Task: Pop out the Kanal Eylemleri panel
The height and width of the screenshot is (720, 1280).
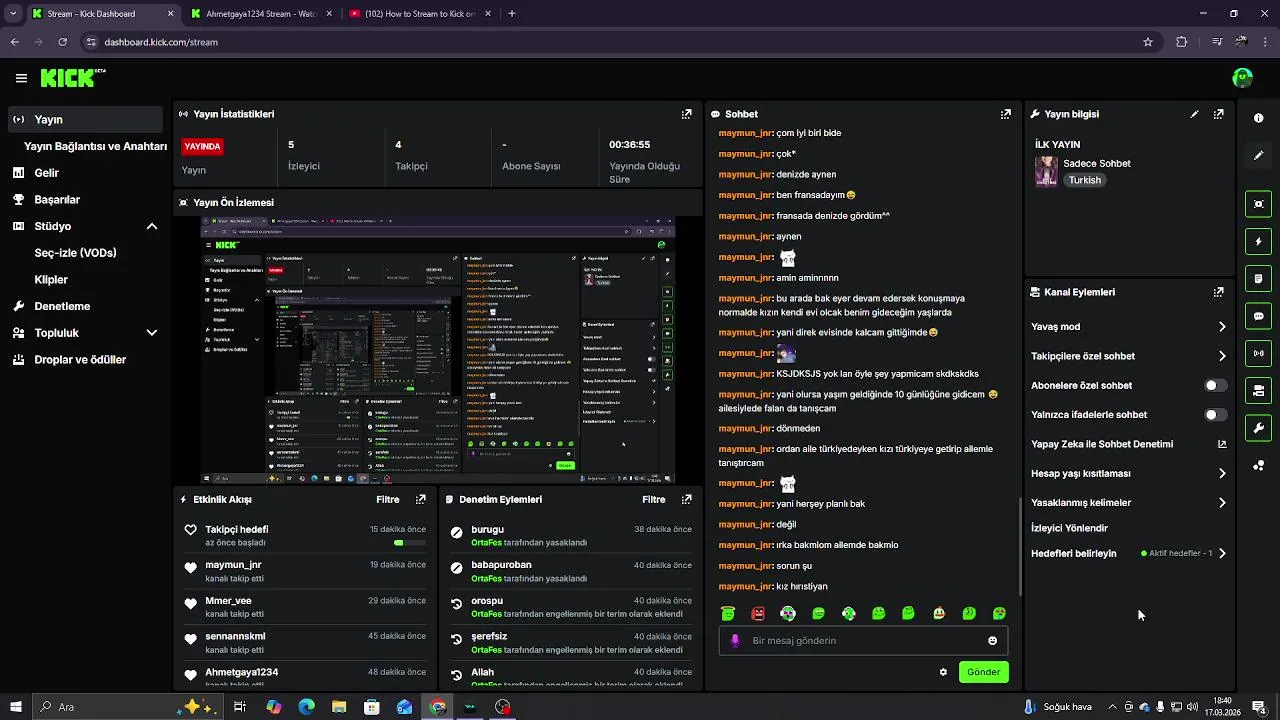Action: tap(1218, 292)
